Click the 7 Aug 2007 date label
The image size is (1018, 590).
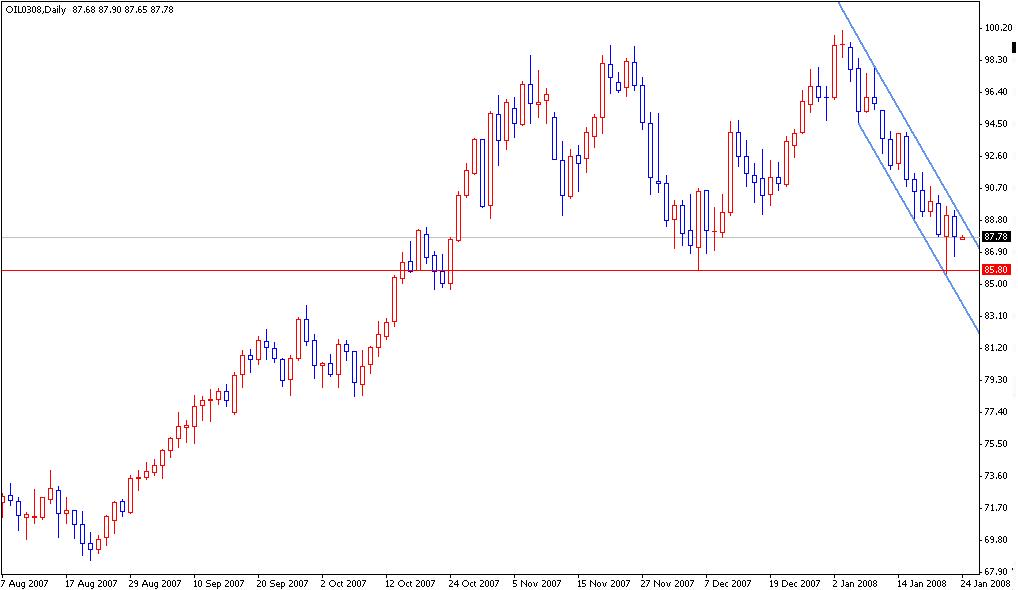click(x=25, y=584)
